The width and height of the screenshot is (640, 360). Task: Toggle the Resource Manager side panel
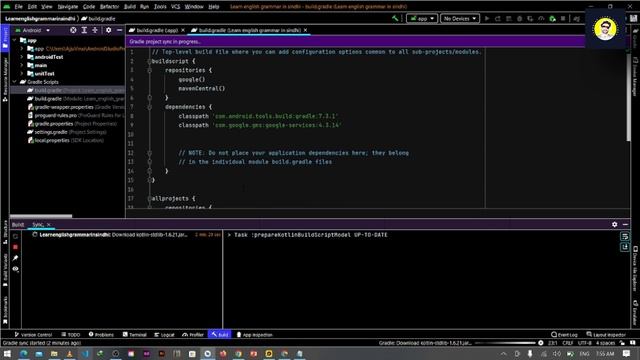(5, 80)
